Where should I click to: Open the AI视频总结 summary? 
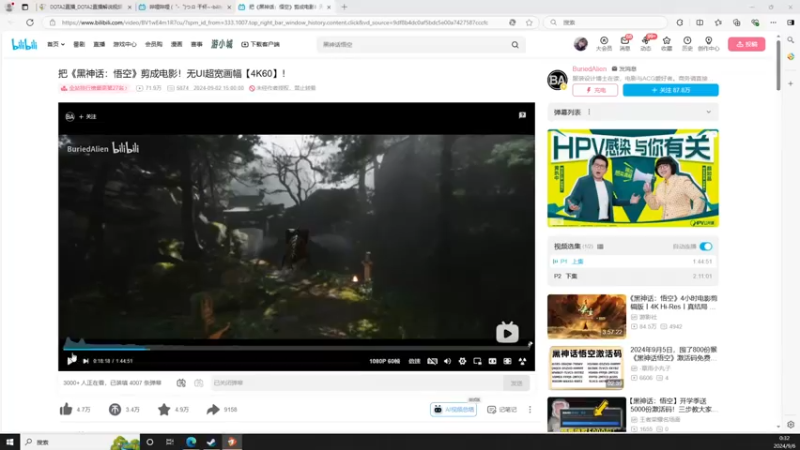pos(454,410)
